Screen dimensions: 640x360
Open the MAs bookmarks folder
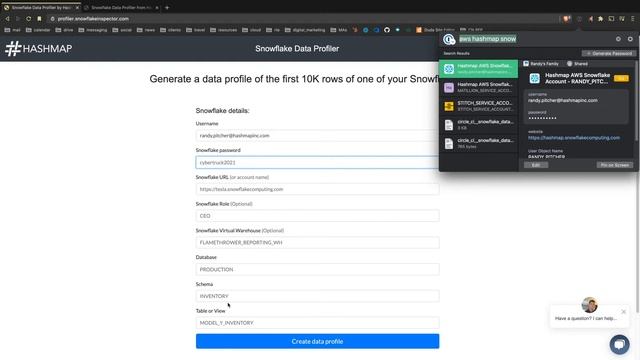tap(339, 30)
